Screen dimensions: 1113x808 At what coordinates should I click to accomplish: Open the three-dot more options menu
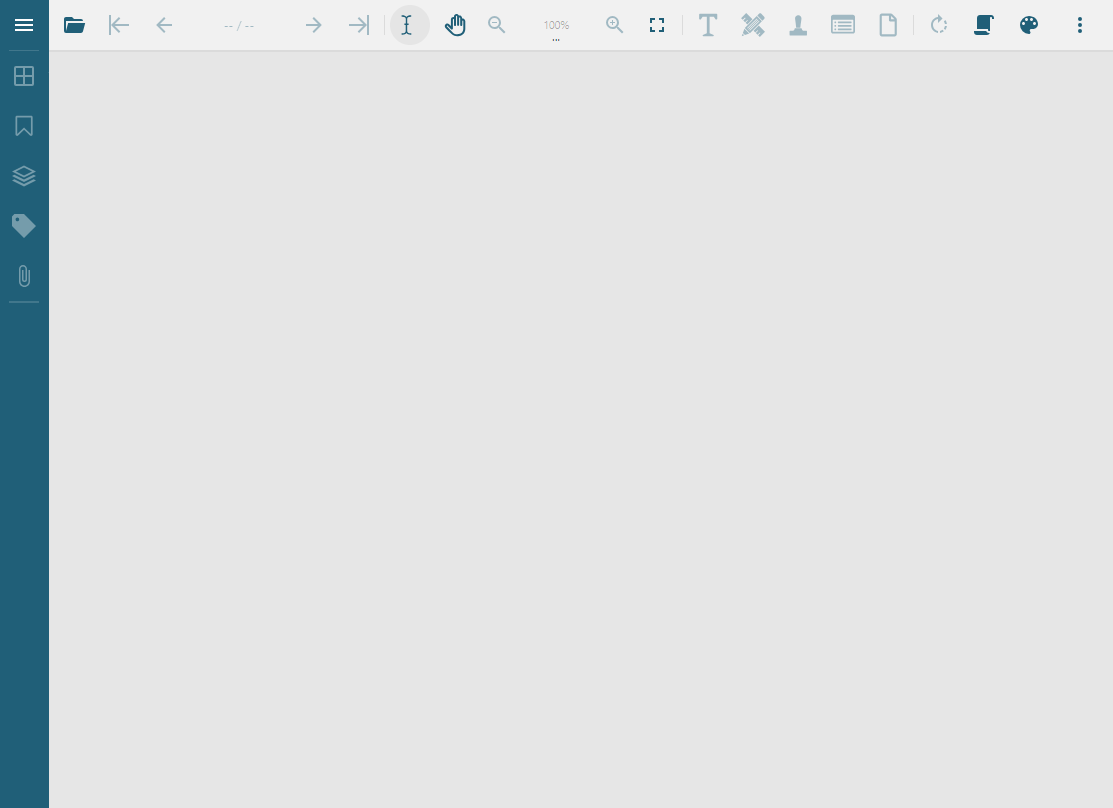click(x=1080, y=25)
